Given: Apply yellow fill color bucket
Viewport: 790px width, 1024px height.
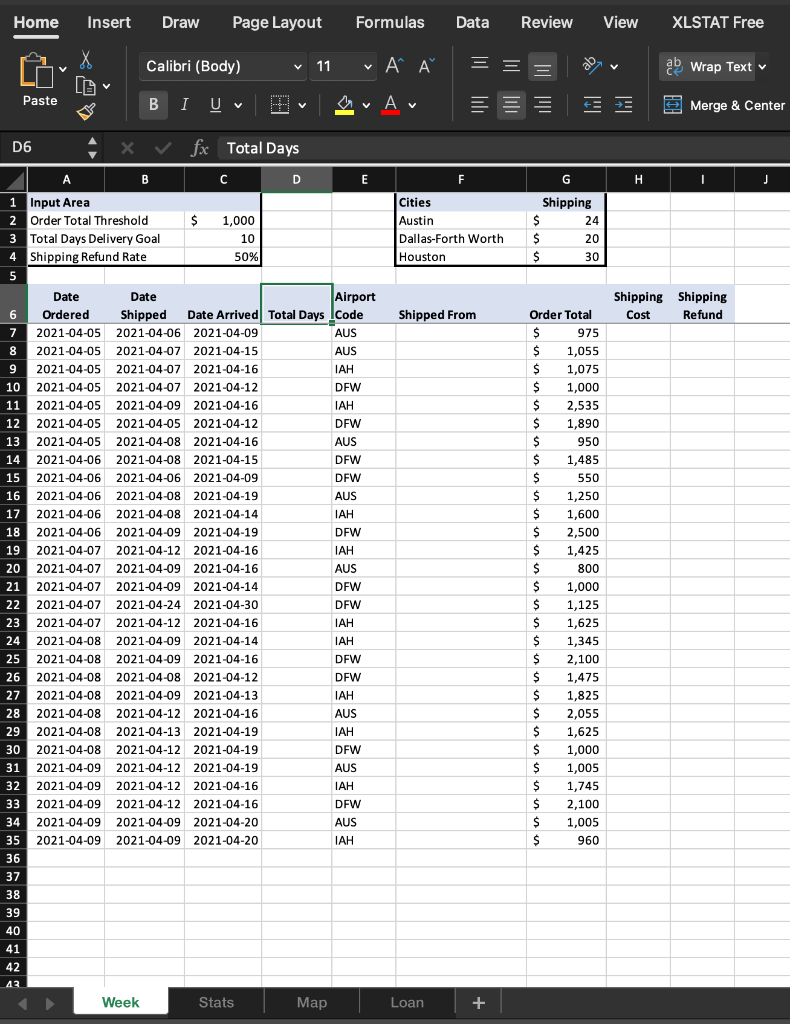Looking at the screenshot, I should 345,104.
